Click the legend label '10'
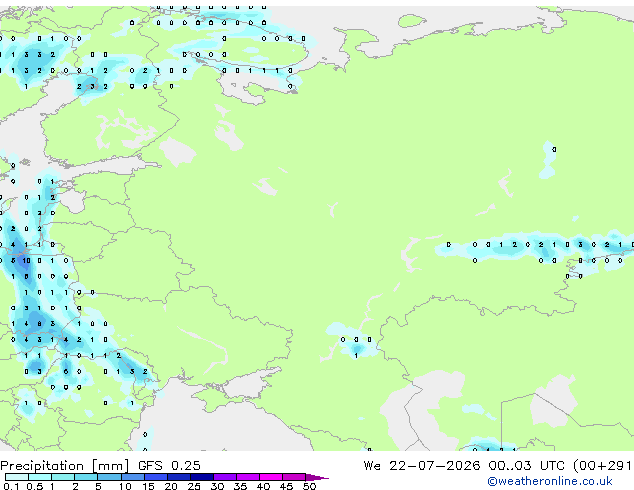The image size is (634, 490). point(125,486)
